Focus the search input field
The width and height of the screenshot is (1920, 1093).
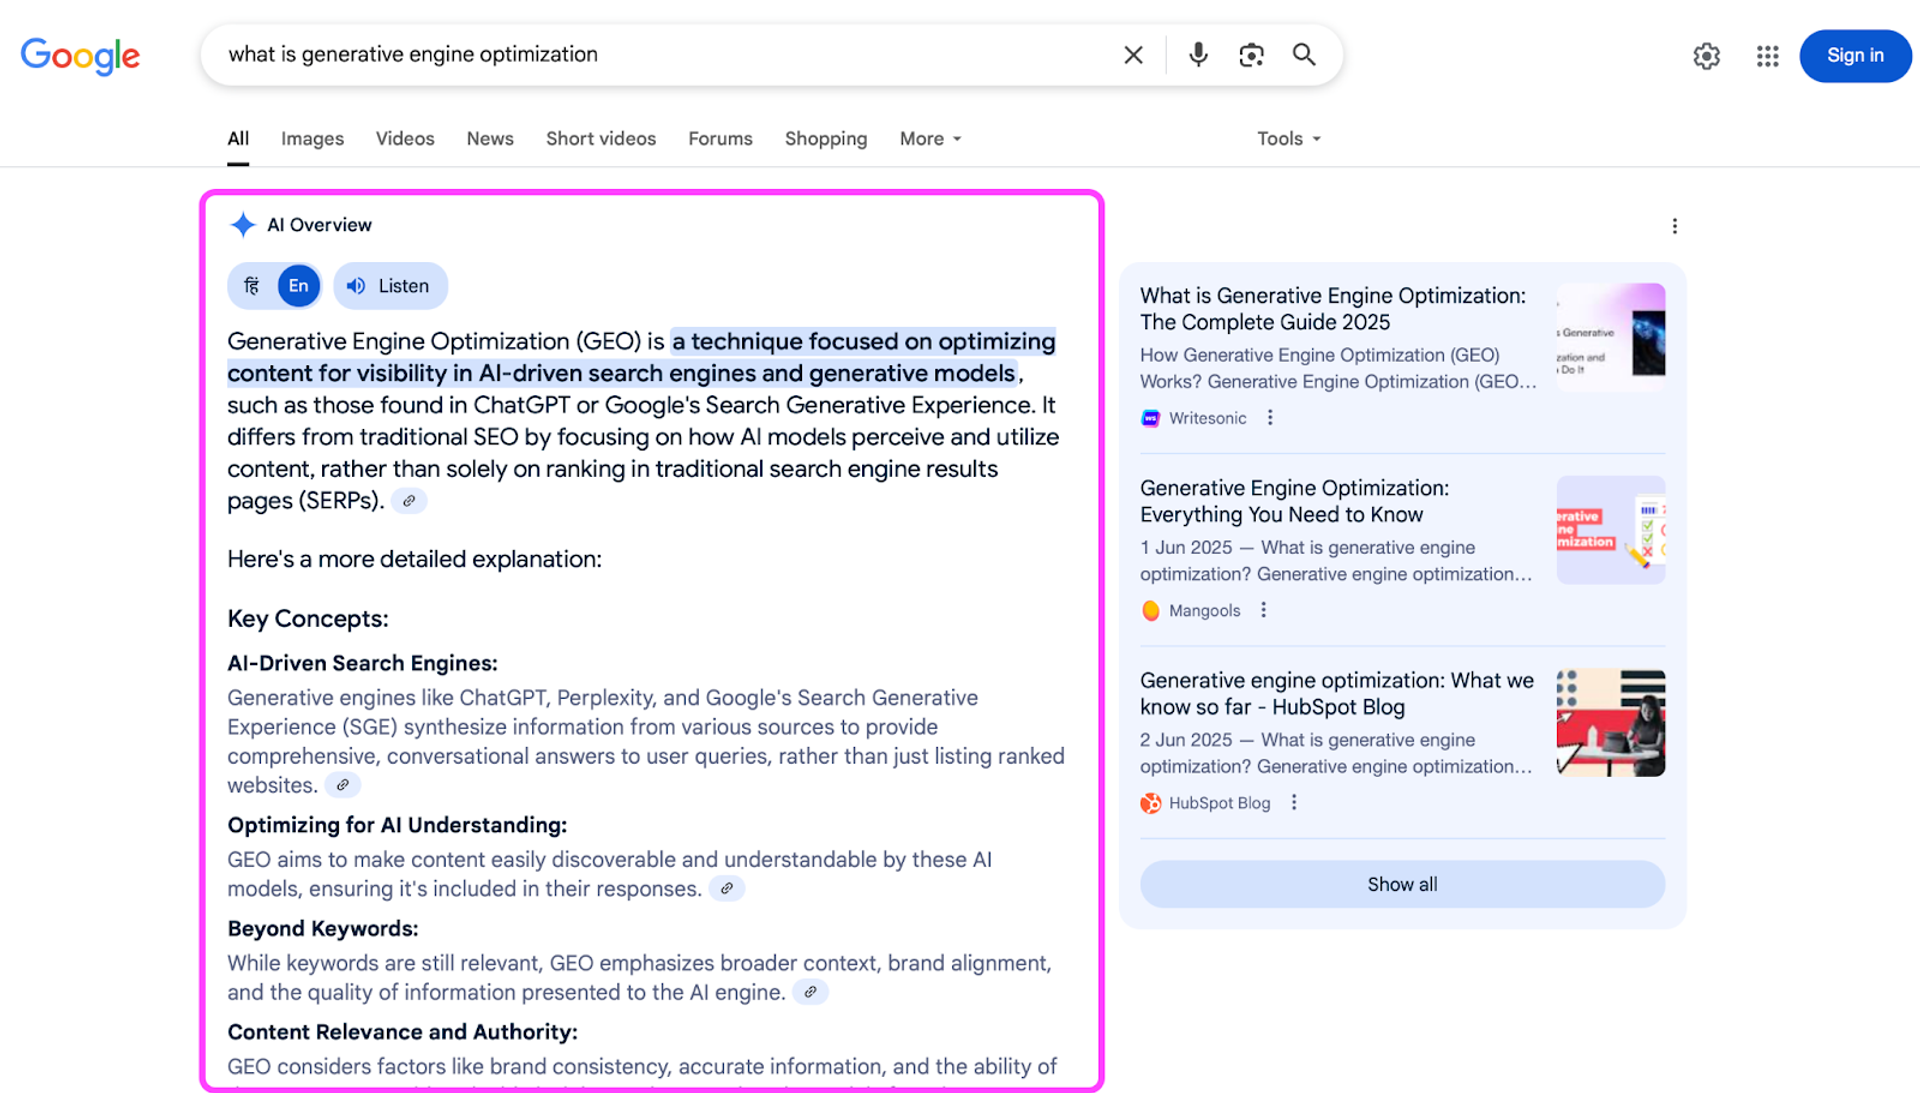pyautogui.click(x=660, y=55)
